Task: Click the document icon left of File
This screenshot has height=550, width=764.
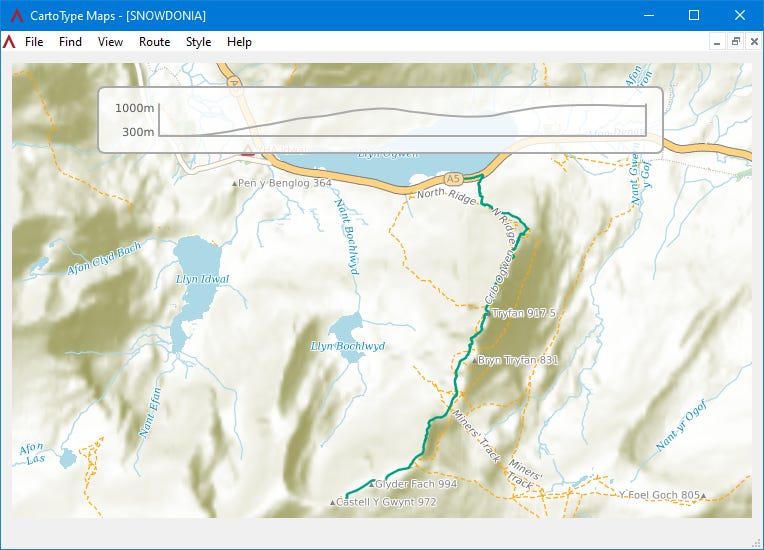Action: pos(9,42)
